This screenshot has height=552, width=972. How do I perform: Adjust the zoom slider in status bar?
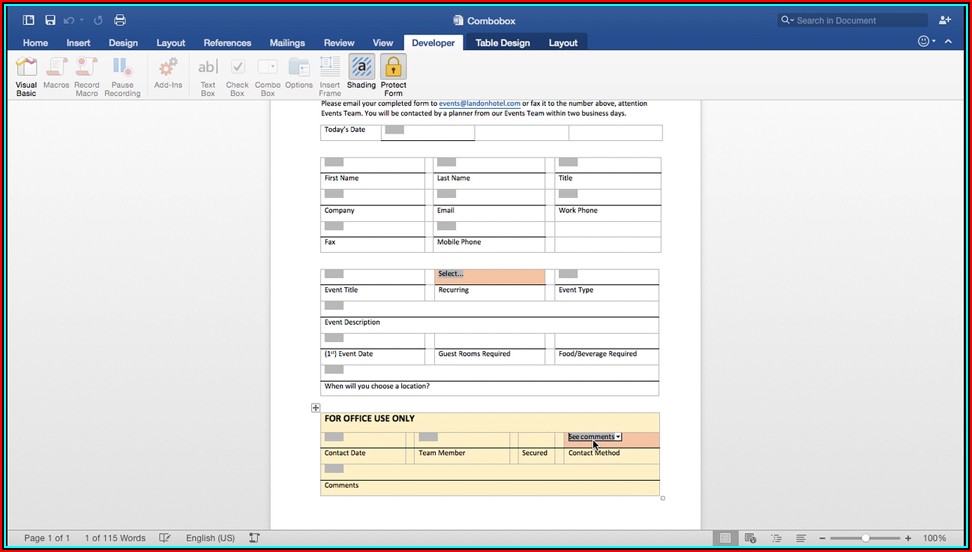coord(865,538)
